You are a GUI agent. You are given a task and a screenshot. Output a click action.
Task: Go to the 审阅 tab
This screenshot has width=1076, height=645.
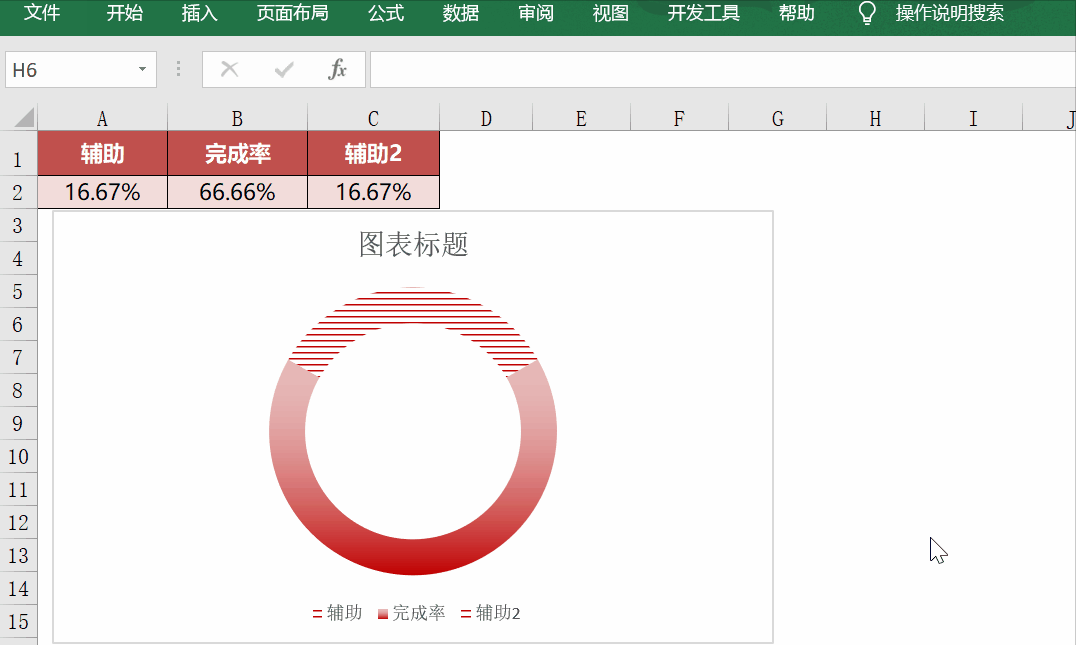[x=536, y=13]
